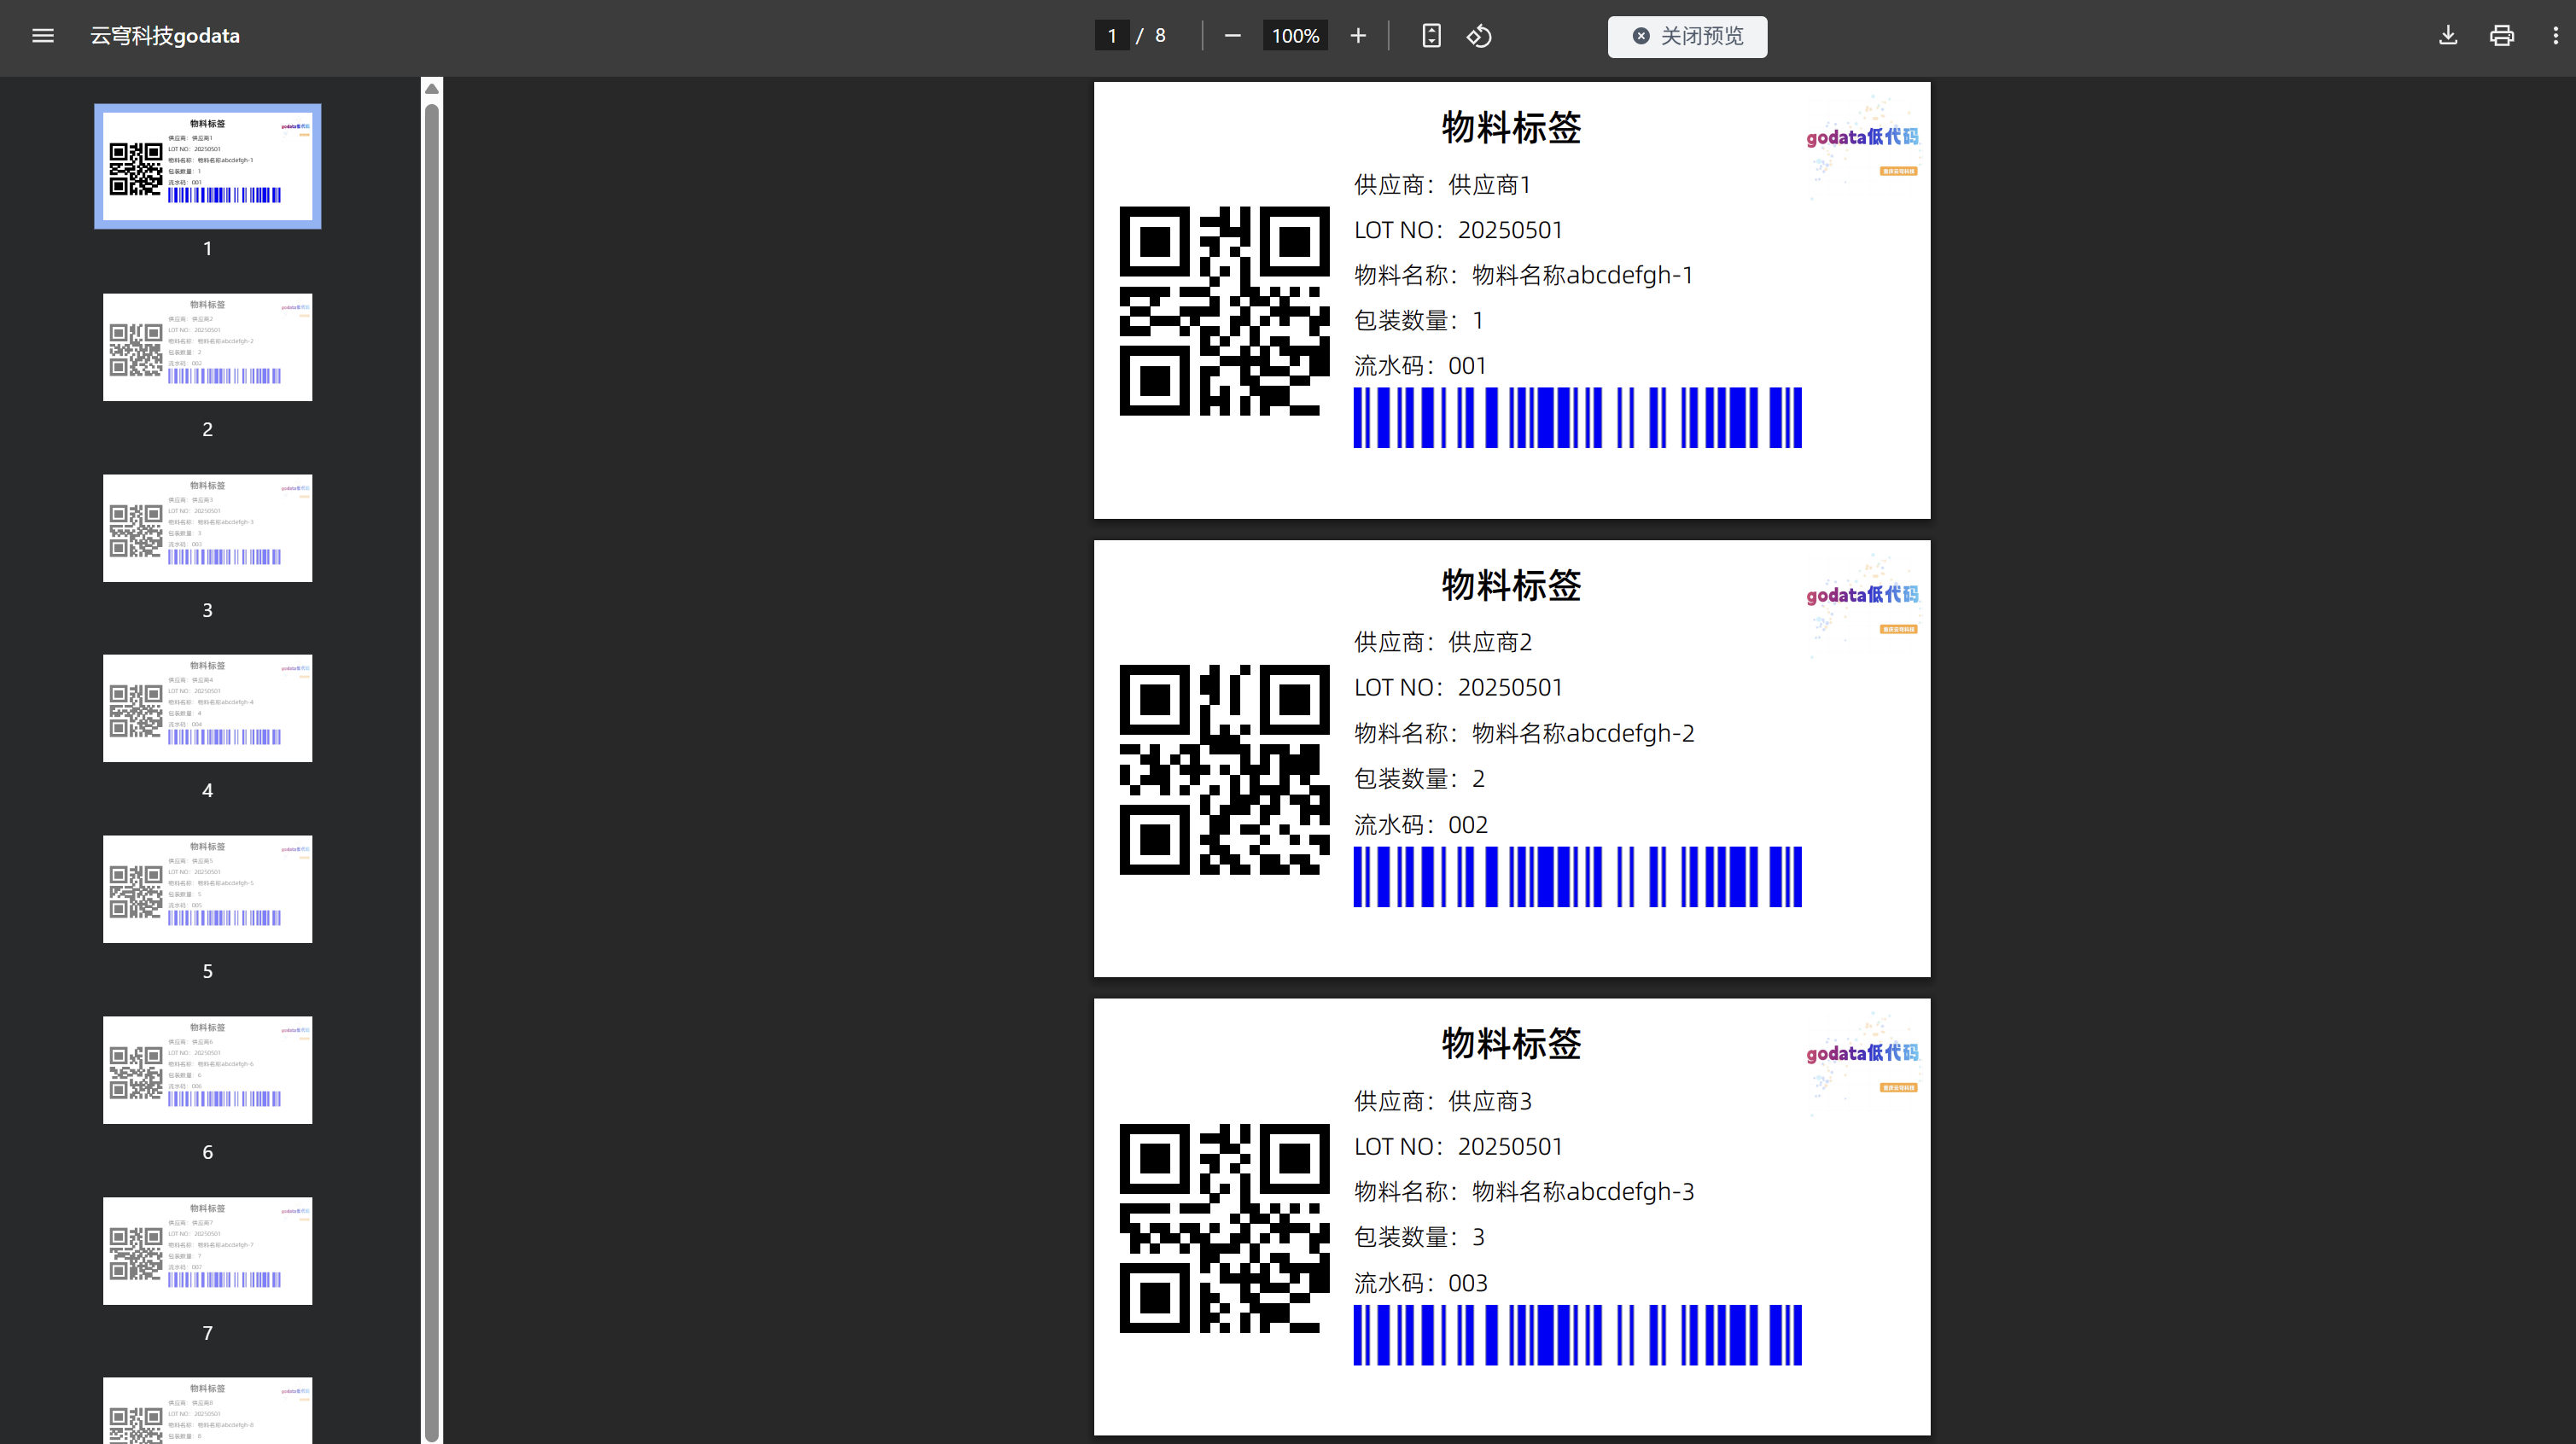2576x1444 pixels.
Task: Rotate the document counterclockwise
Action: tap(1479, 36)
